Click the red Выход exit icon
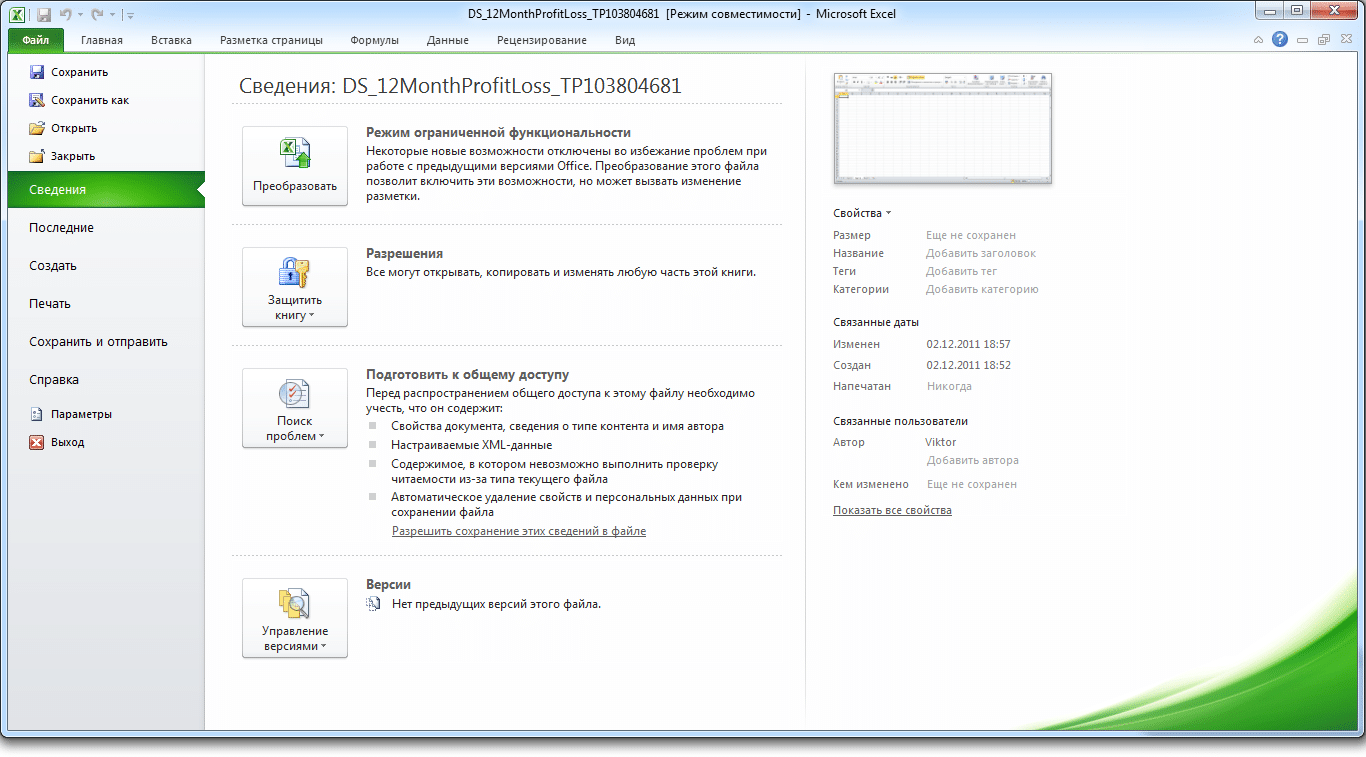 click(x=37, y=442)
